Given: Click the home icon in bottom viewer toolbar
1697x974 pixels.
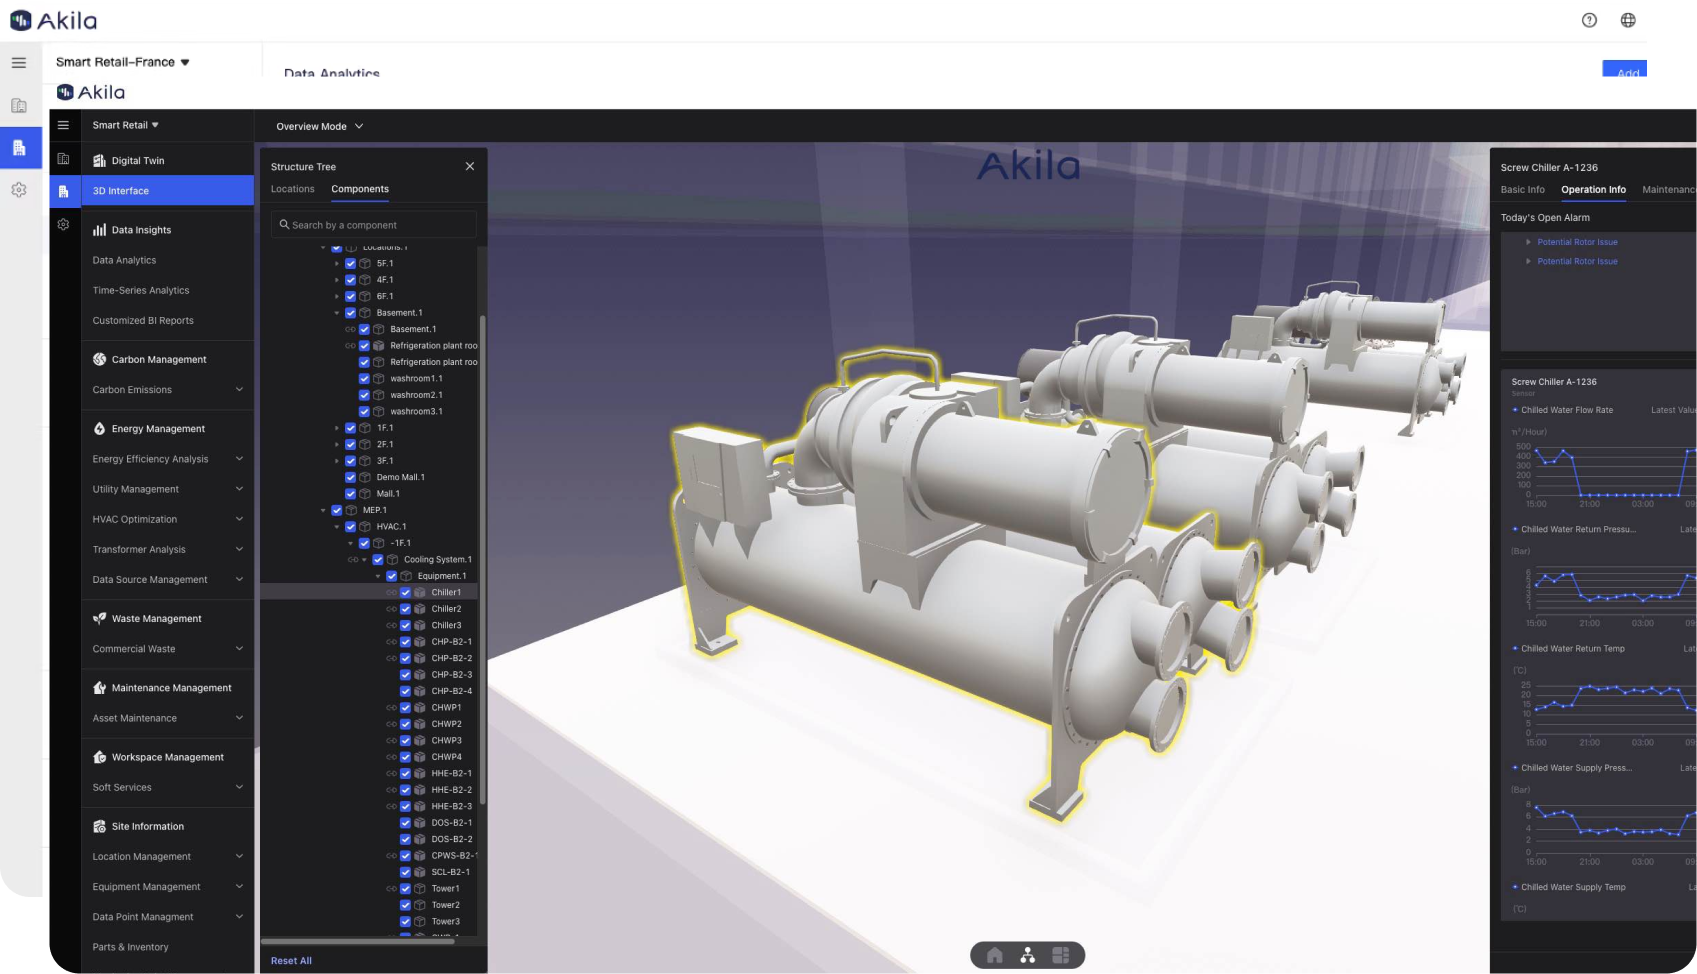Looking at the screenshot, I should pyautogui.click(x=994, y=955).
